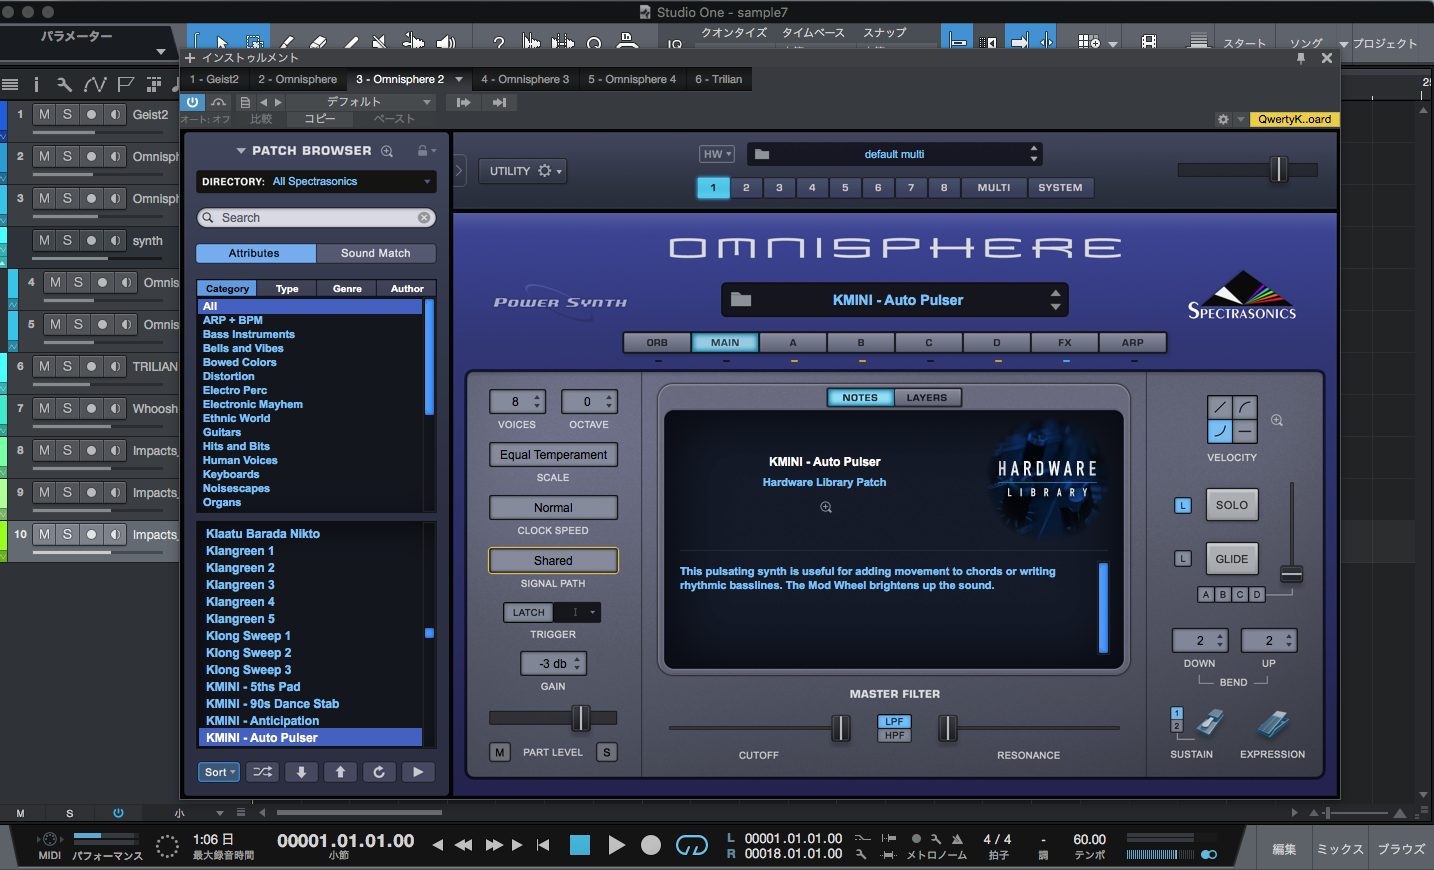
Task: Click the Resonance slider handle
Action: pos(948,728)
